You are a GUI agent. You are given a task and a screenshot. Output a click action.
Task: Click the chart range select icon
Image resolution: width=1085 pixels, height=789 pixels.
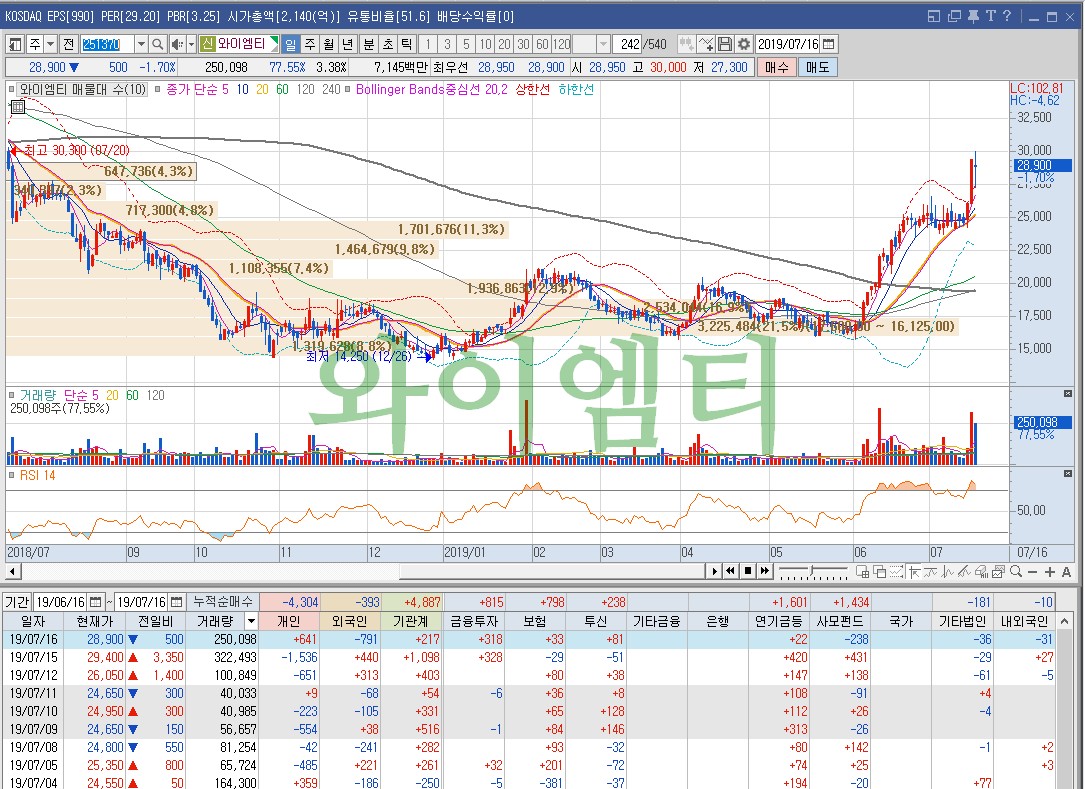coord(895,572)
